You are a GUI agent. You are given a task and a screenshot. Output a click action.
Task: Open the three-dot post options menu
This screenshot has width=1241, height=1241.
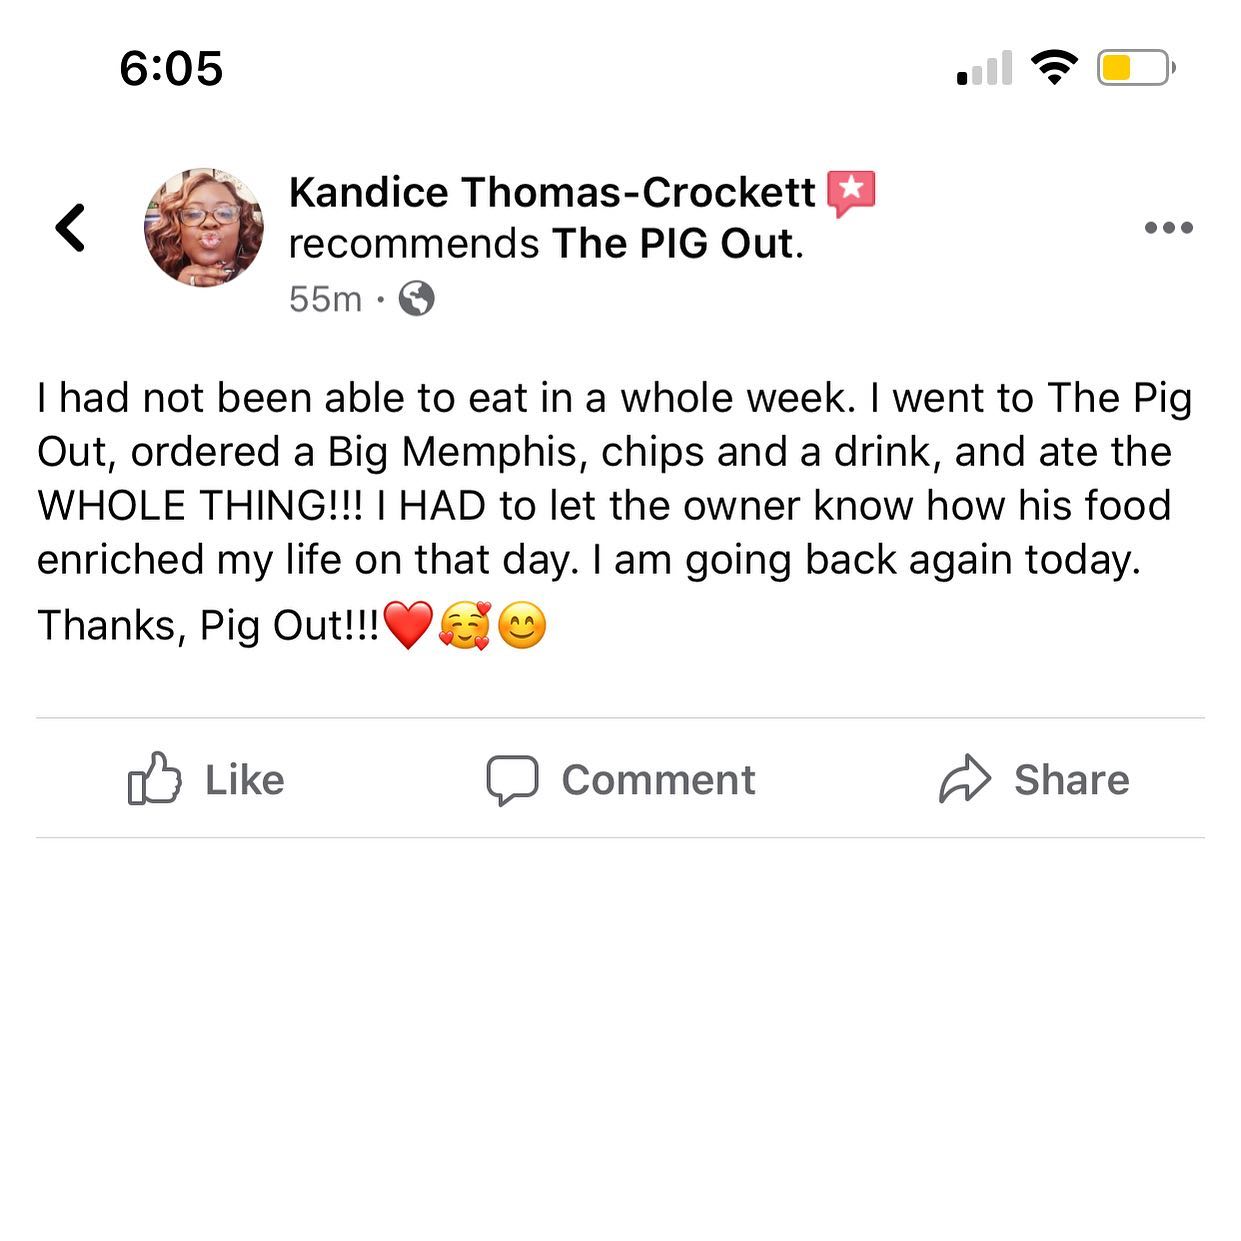(1168, 227)
